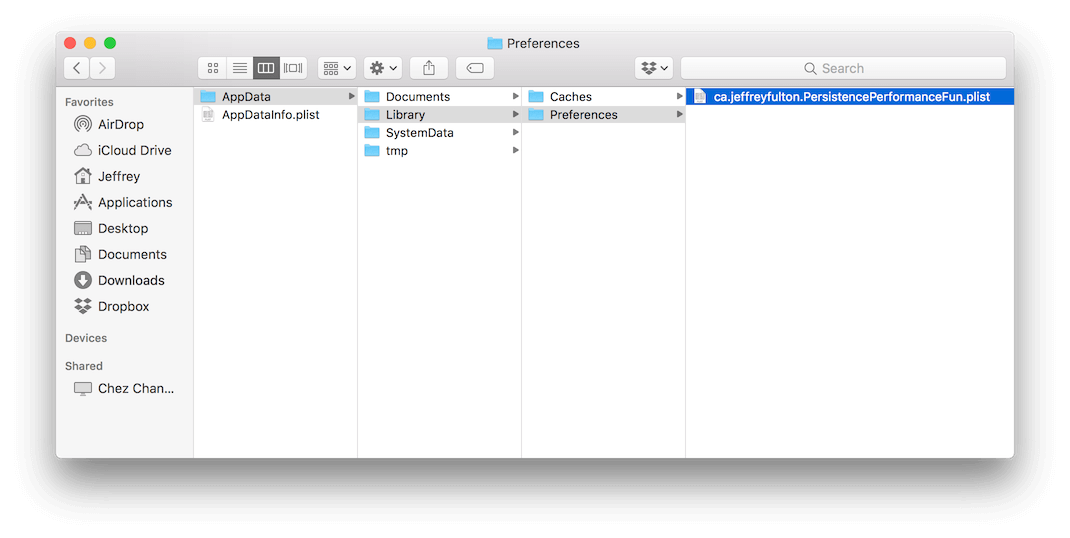Click the disclosure arrow next to AppData
Screen dimensions: 1070x538
tap(351, 96)
